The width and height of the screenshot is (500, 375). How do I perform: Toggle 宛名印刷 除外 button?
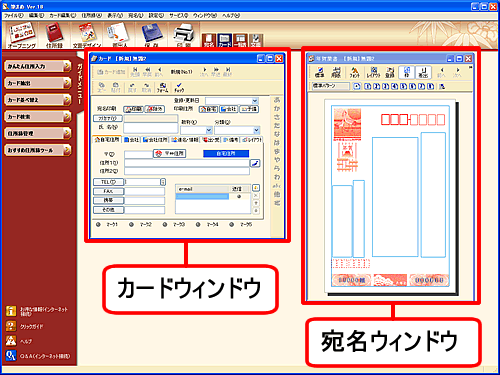point(155,109)
